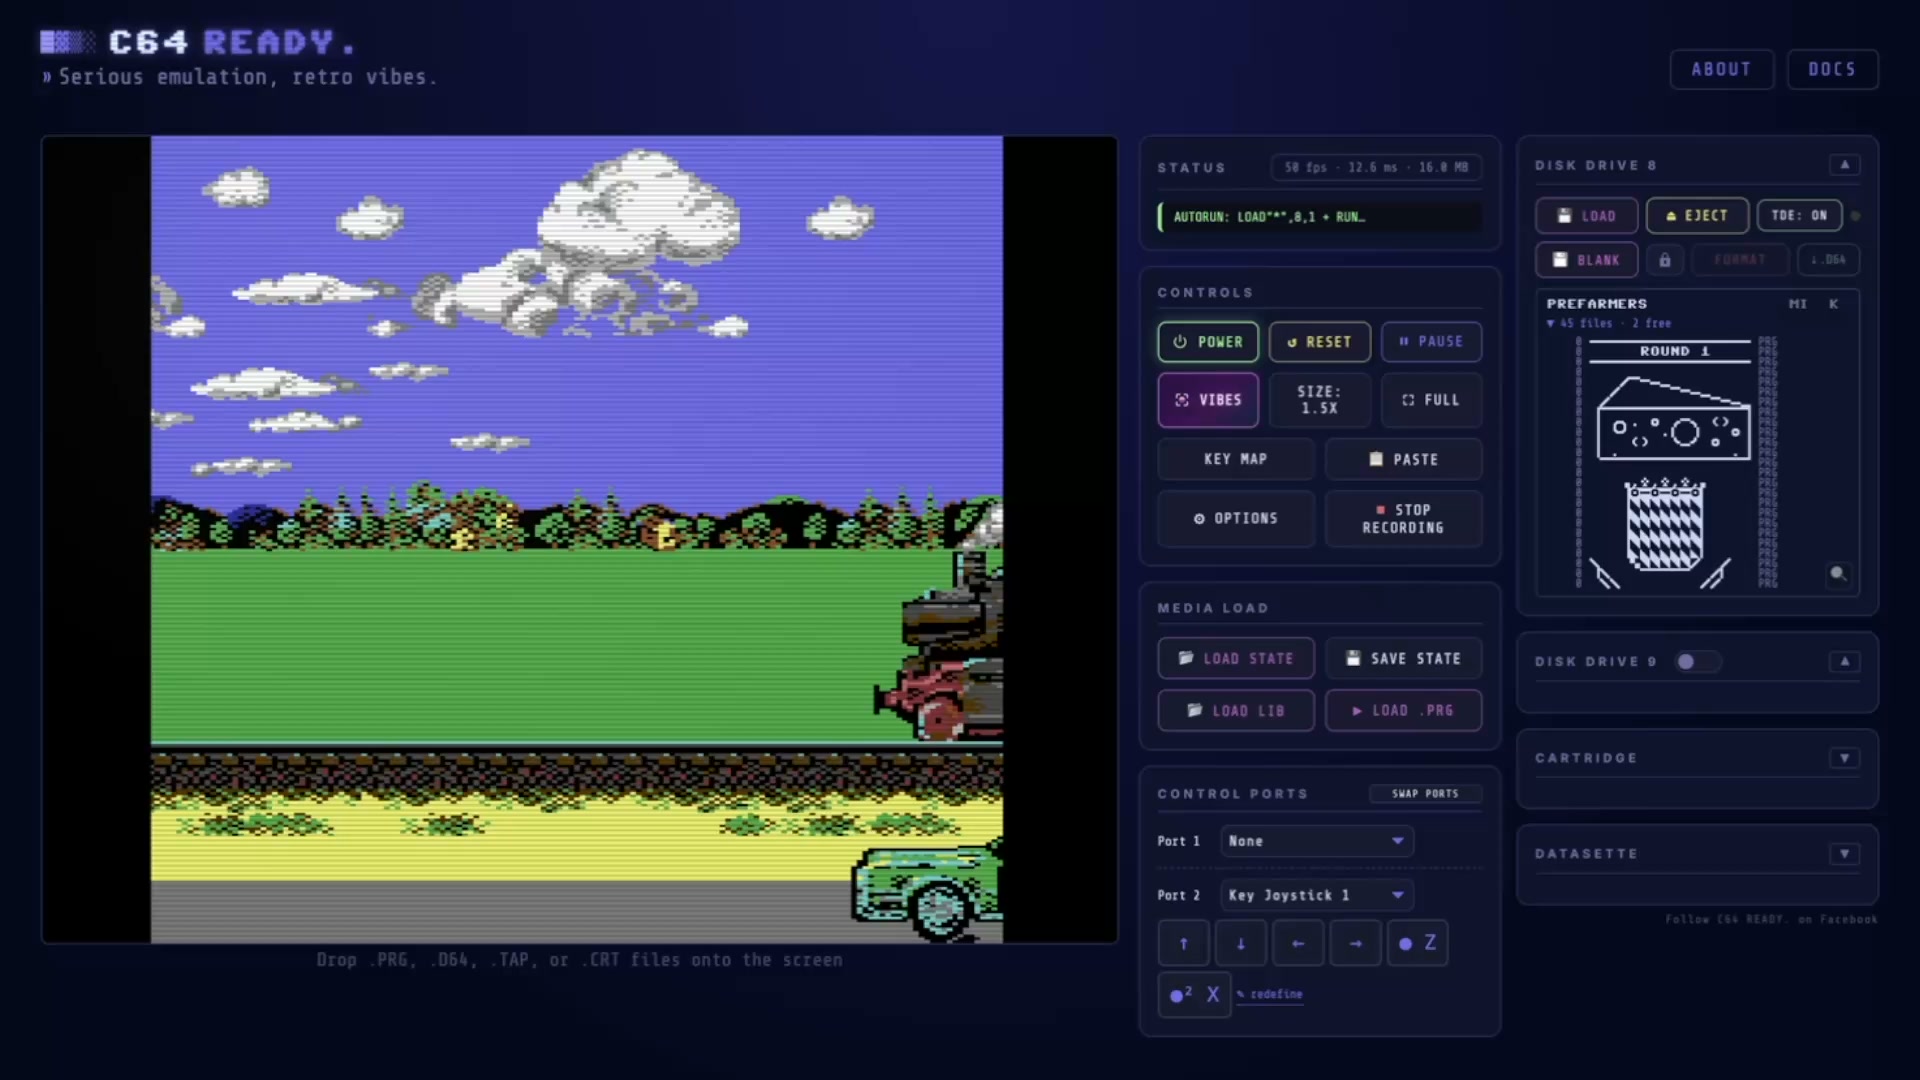Download the disk as .D64

coord(1828,260)
